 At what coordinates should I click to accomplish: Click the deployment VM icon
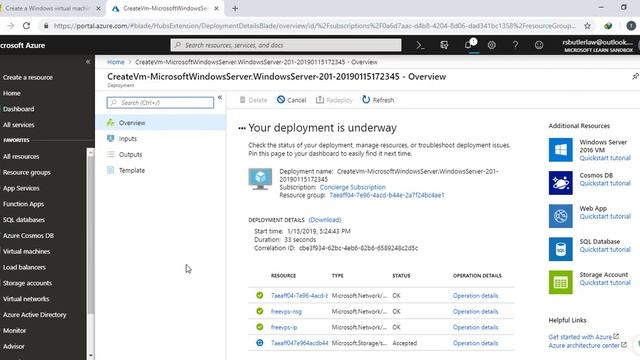click(260, 179)
